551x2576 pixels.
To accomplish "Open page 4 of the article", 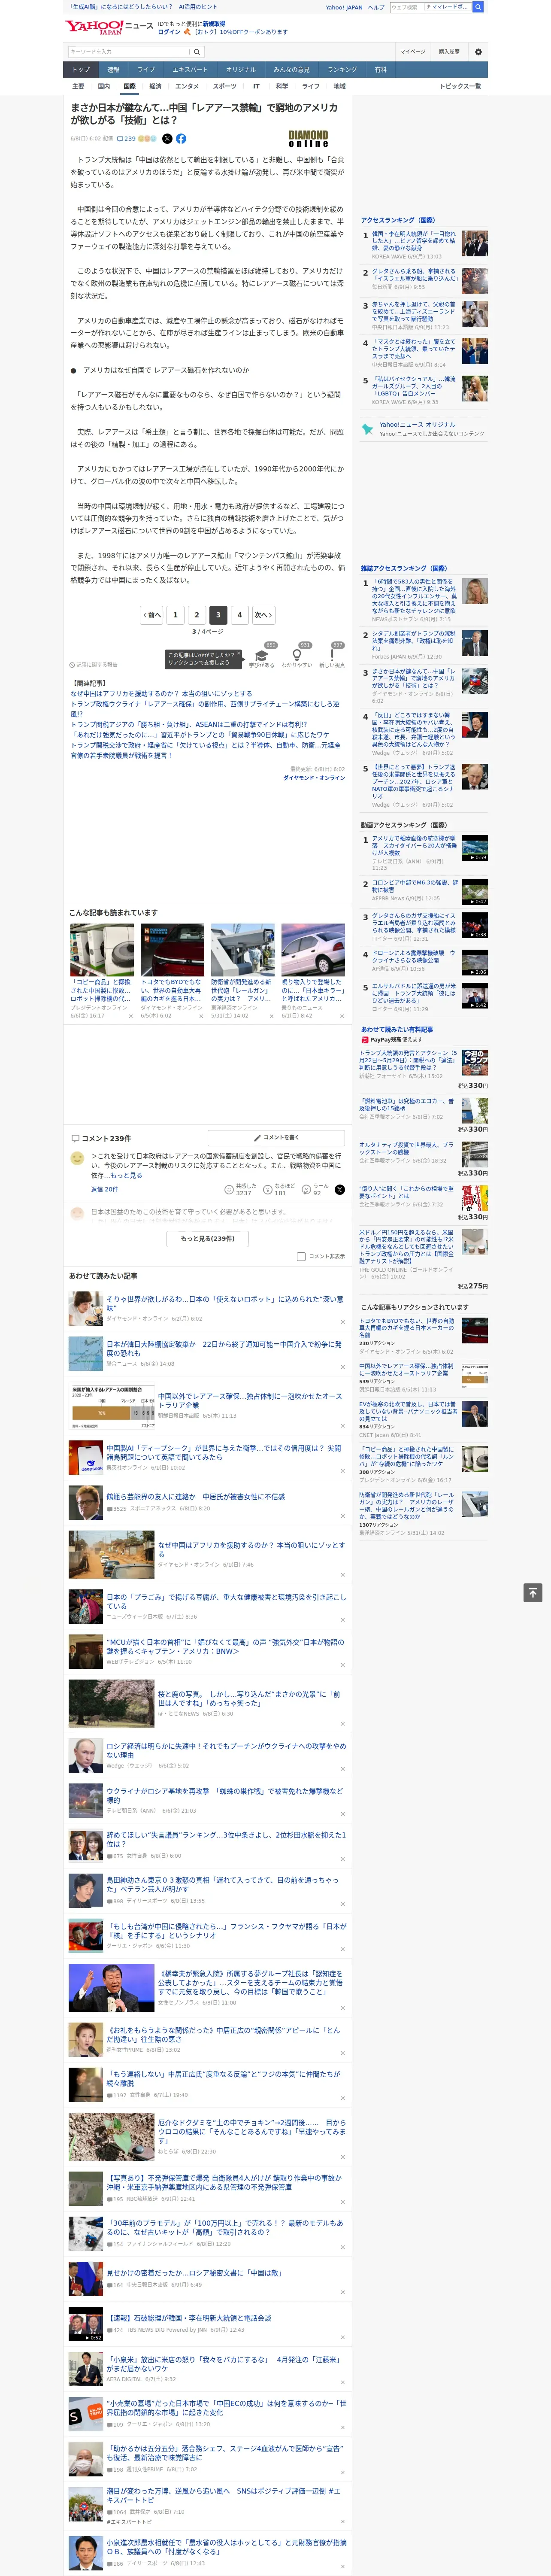I will (x=239, y=615).
